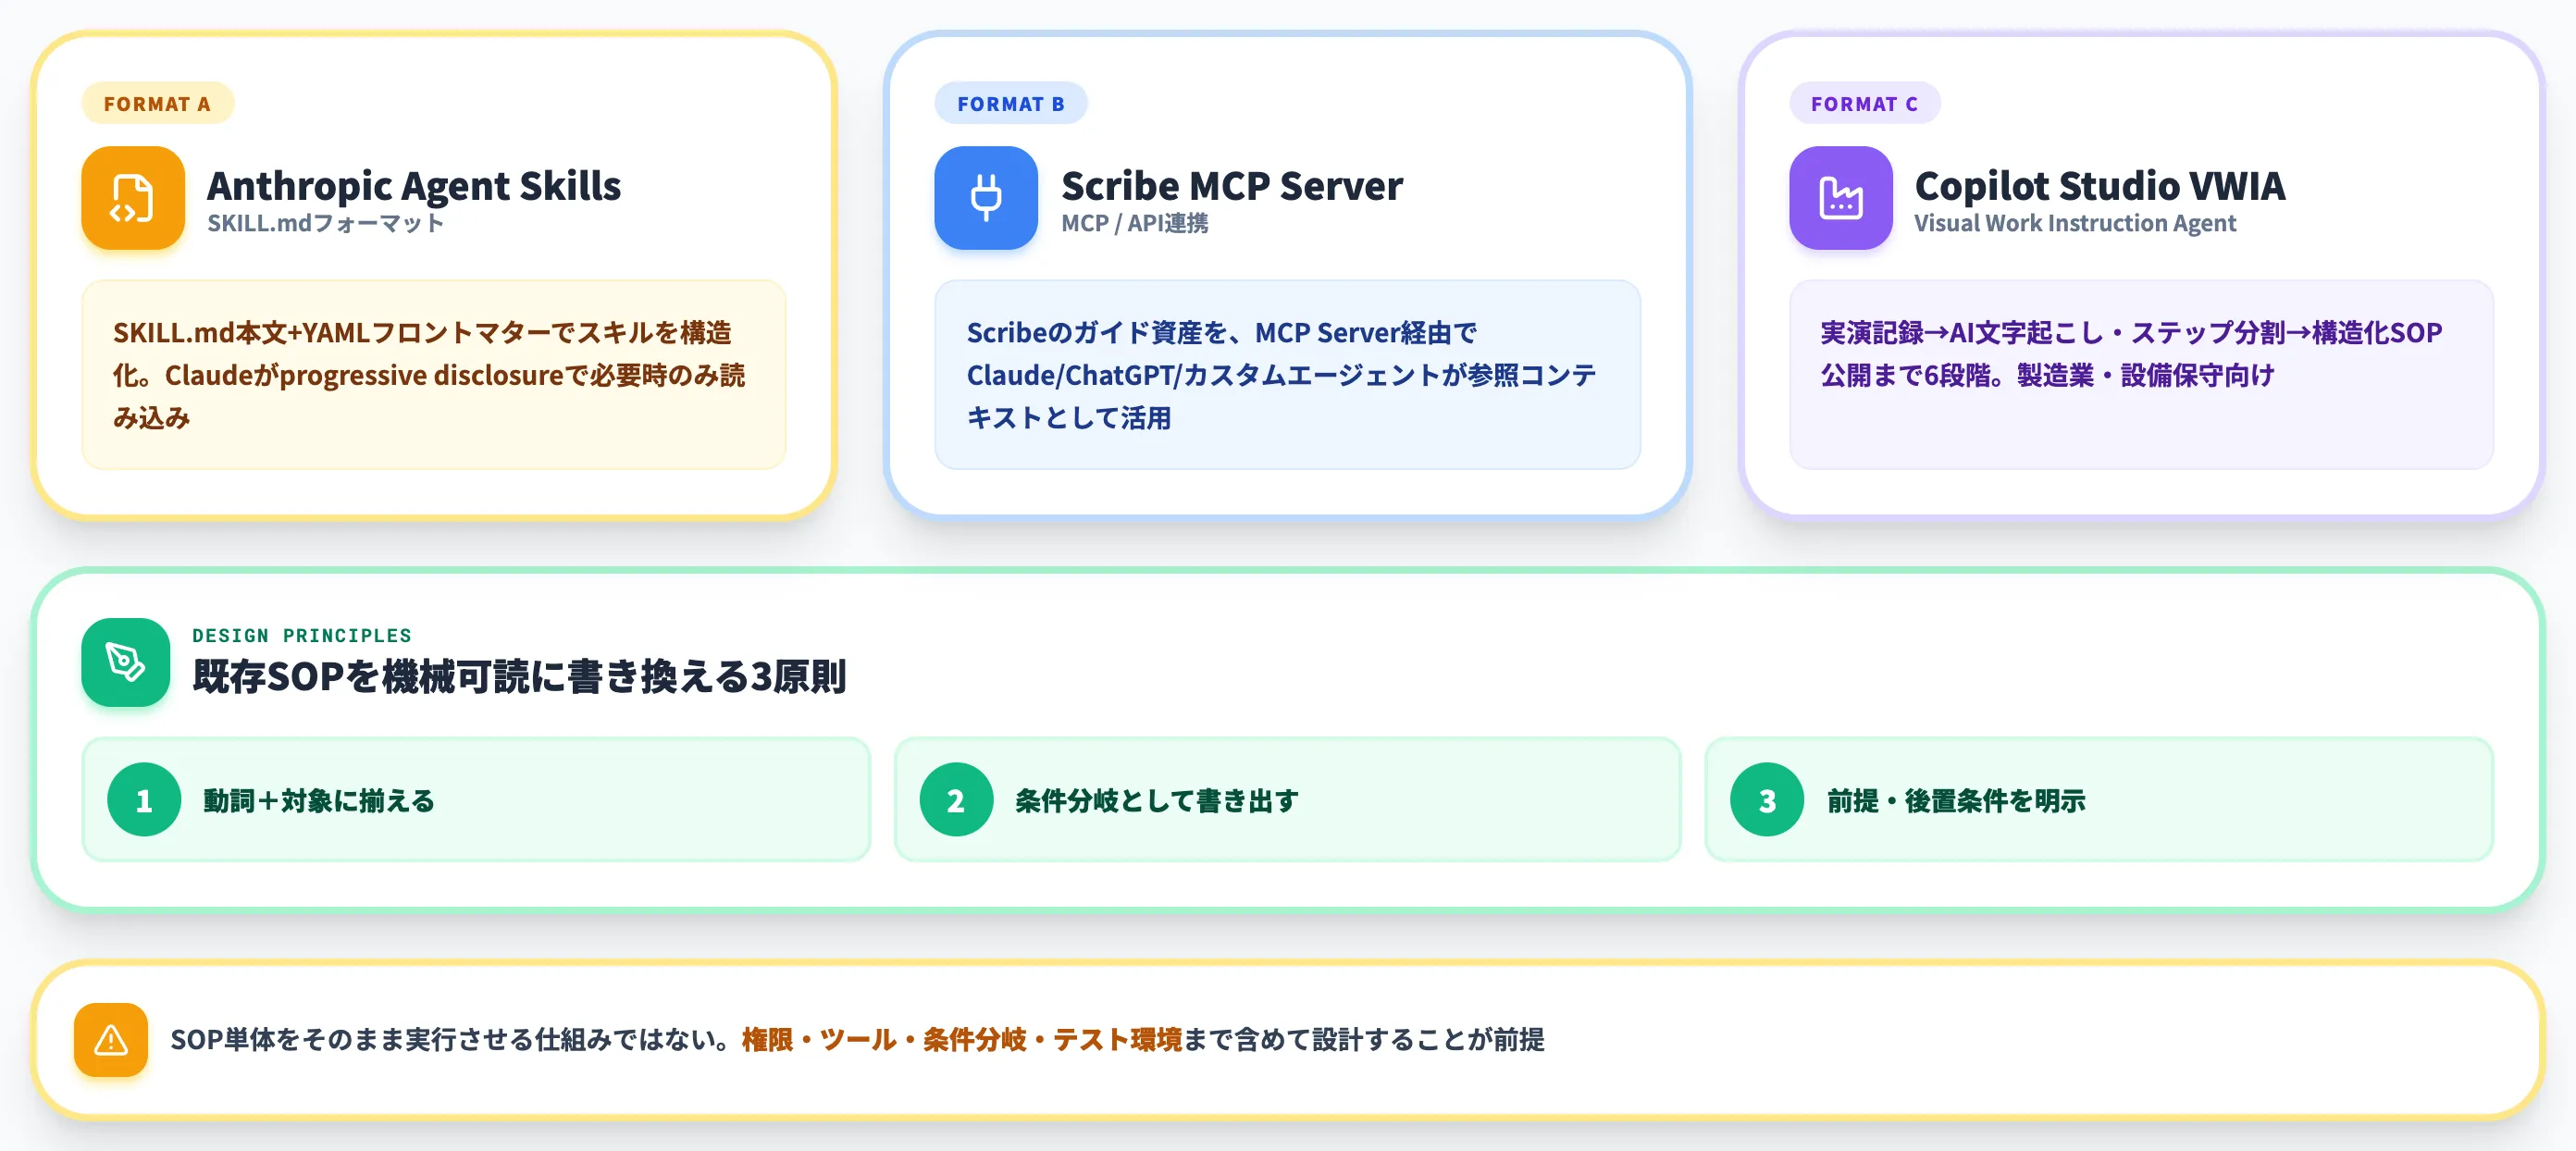This screenshot has height=1151, width=2576.
Task: Click the Copilot Studio VWIA heading
Action: click(x=2100, y=186)
